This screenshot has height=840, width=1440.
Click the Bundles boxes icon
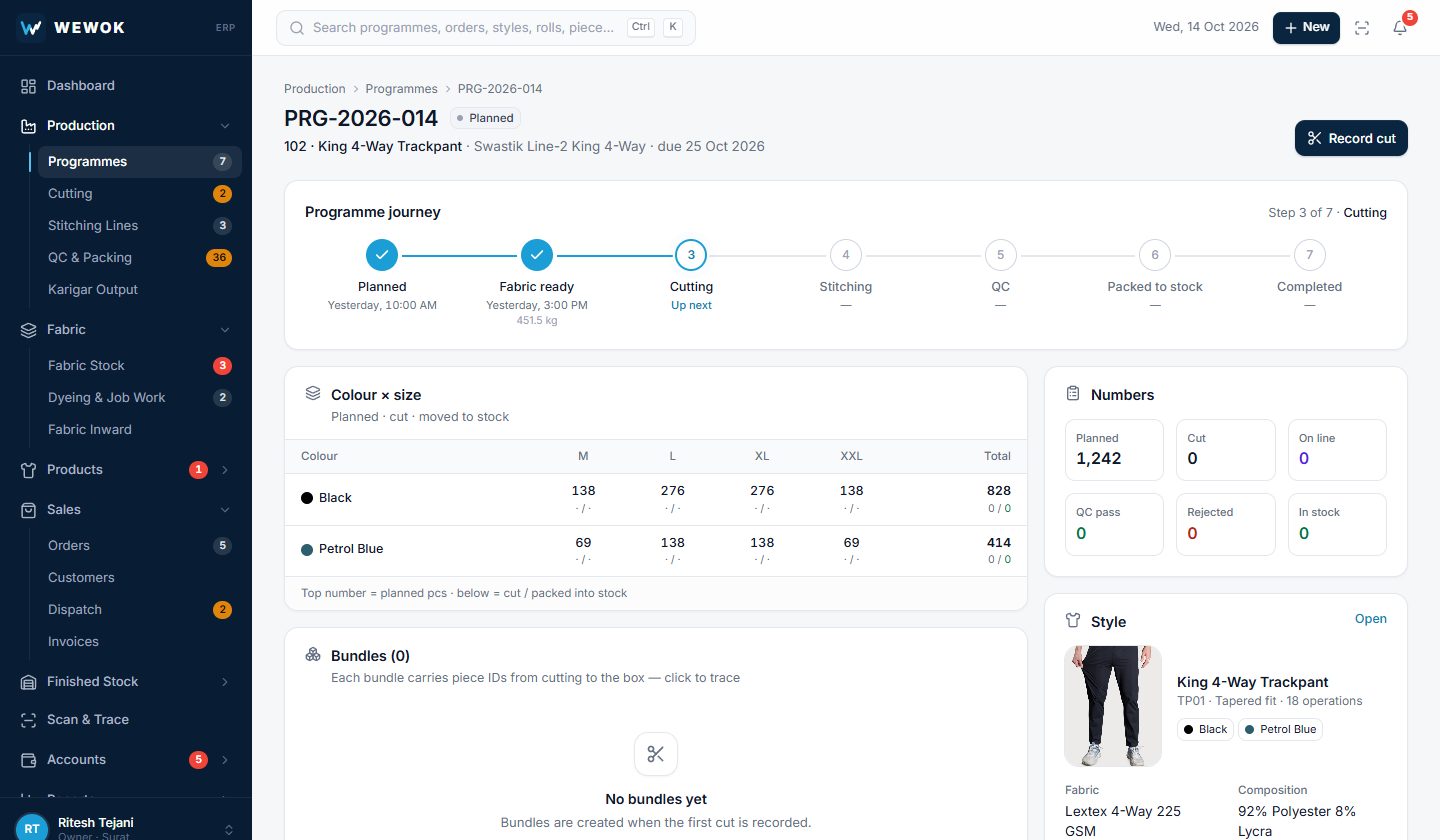313,655
